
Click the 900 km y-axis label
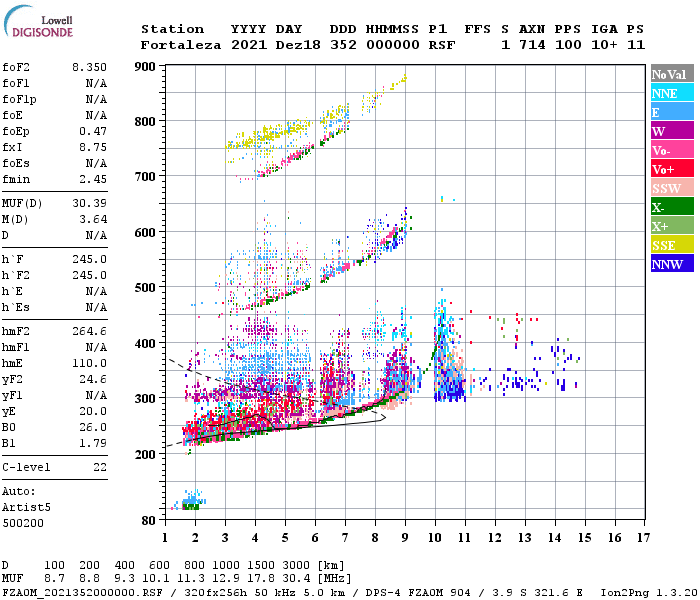145,67
